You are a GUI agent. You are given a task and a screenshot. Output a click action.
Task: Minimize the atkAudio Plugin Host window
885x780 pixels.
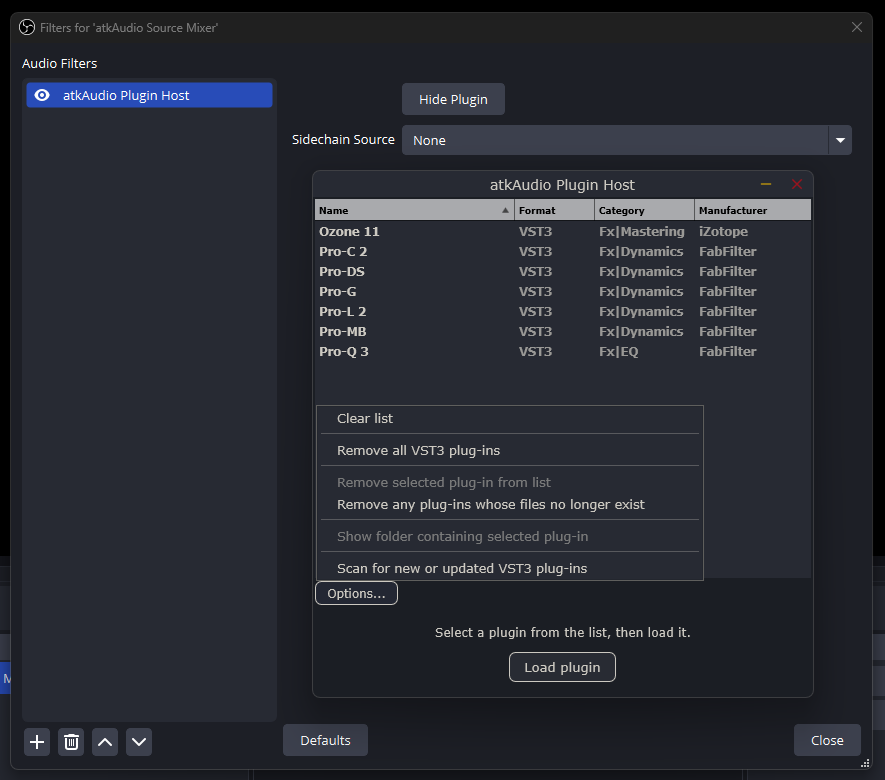click(766, 184)
